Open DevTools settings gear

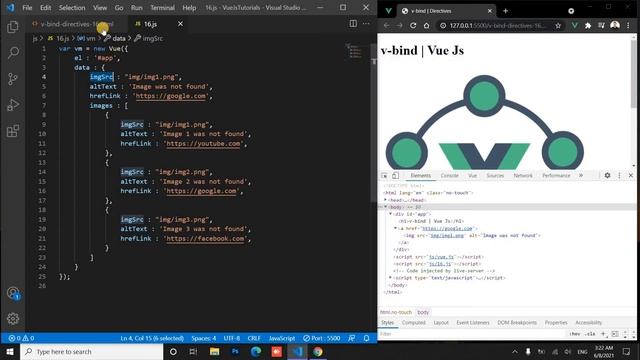(607, 175)
